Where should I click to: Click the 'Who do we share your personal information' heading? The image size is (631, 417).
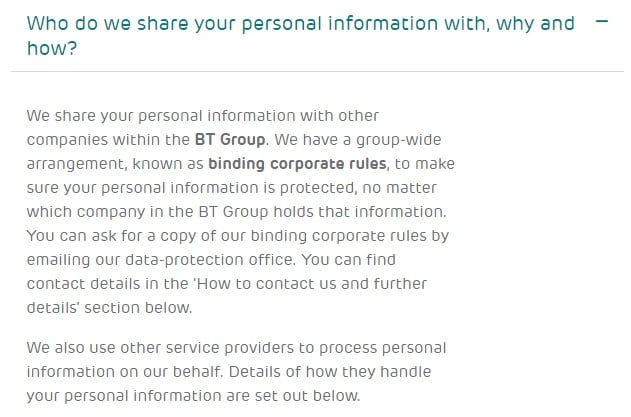pos(301,35)
